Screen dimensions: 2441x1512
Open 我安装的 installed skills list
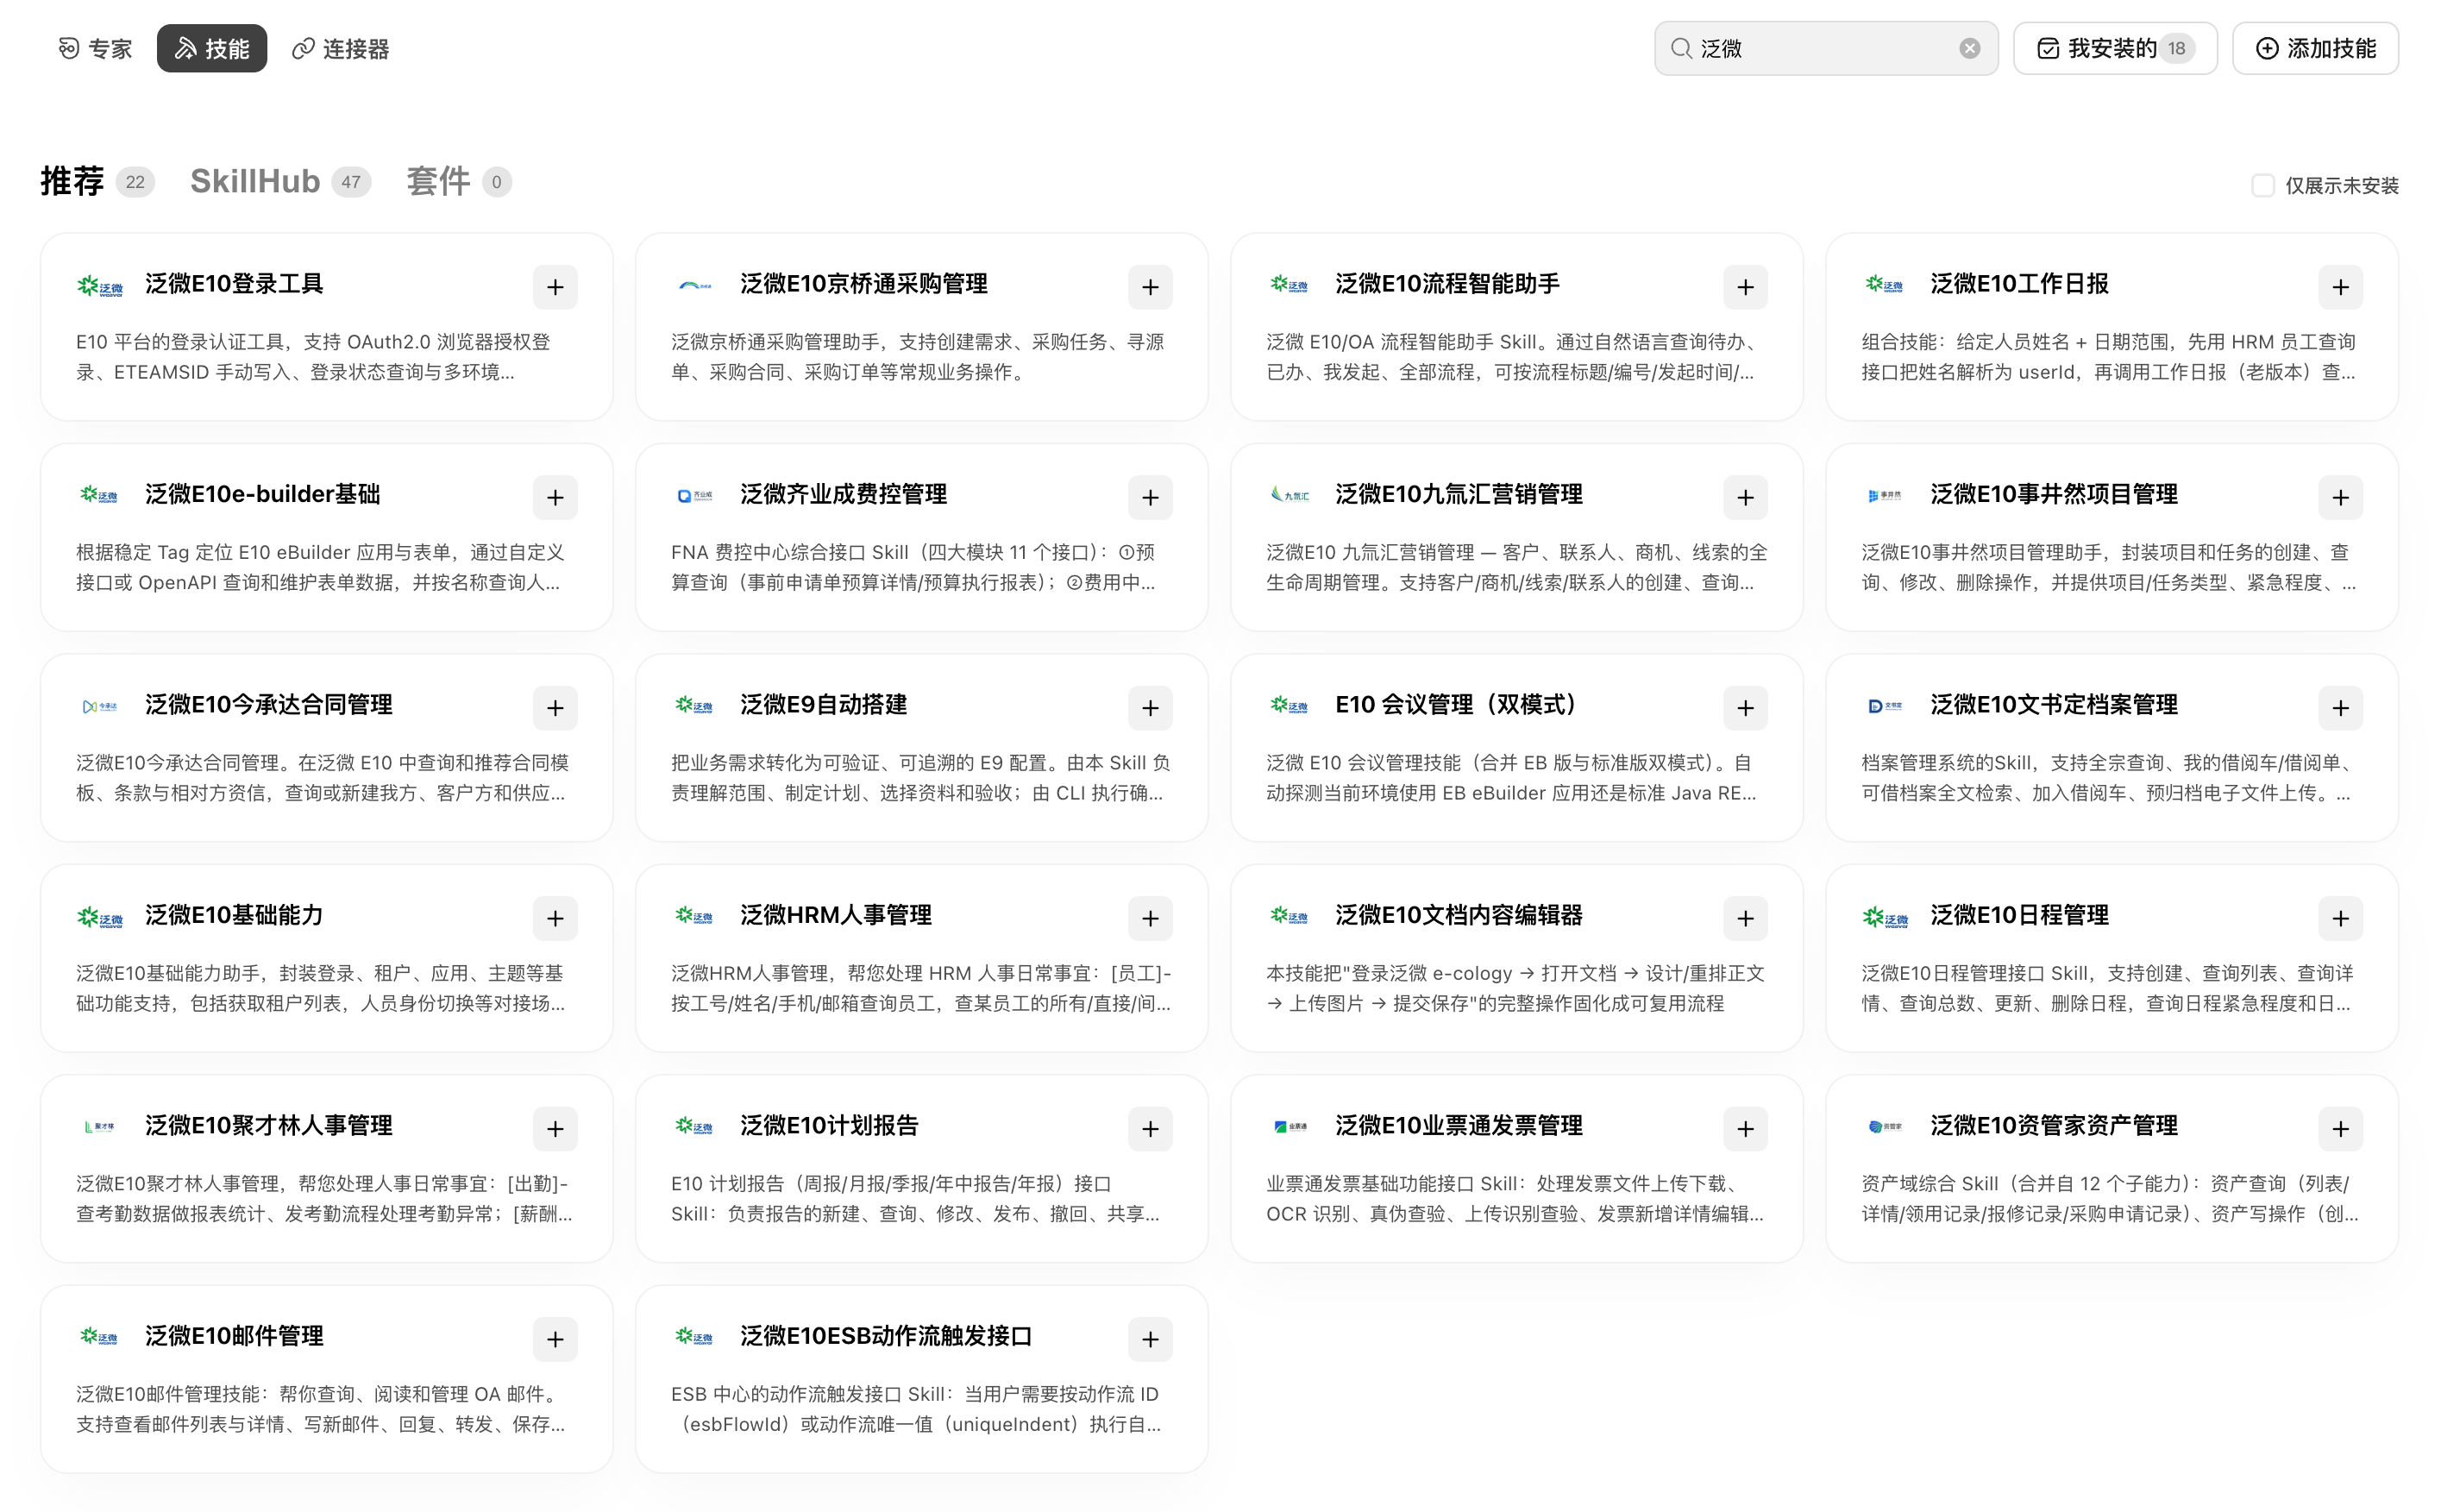point(2115,48)
